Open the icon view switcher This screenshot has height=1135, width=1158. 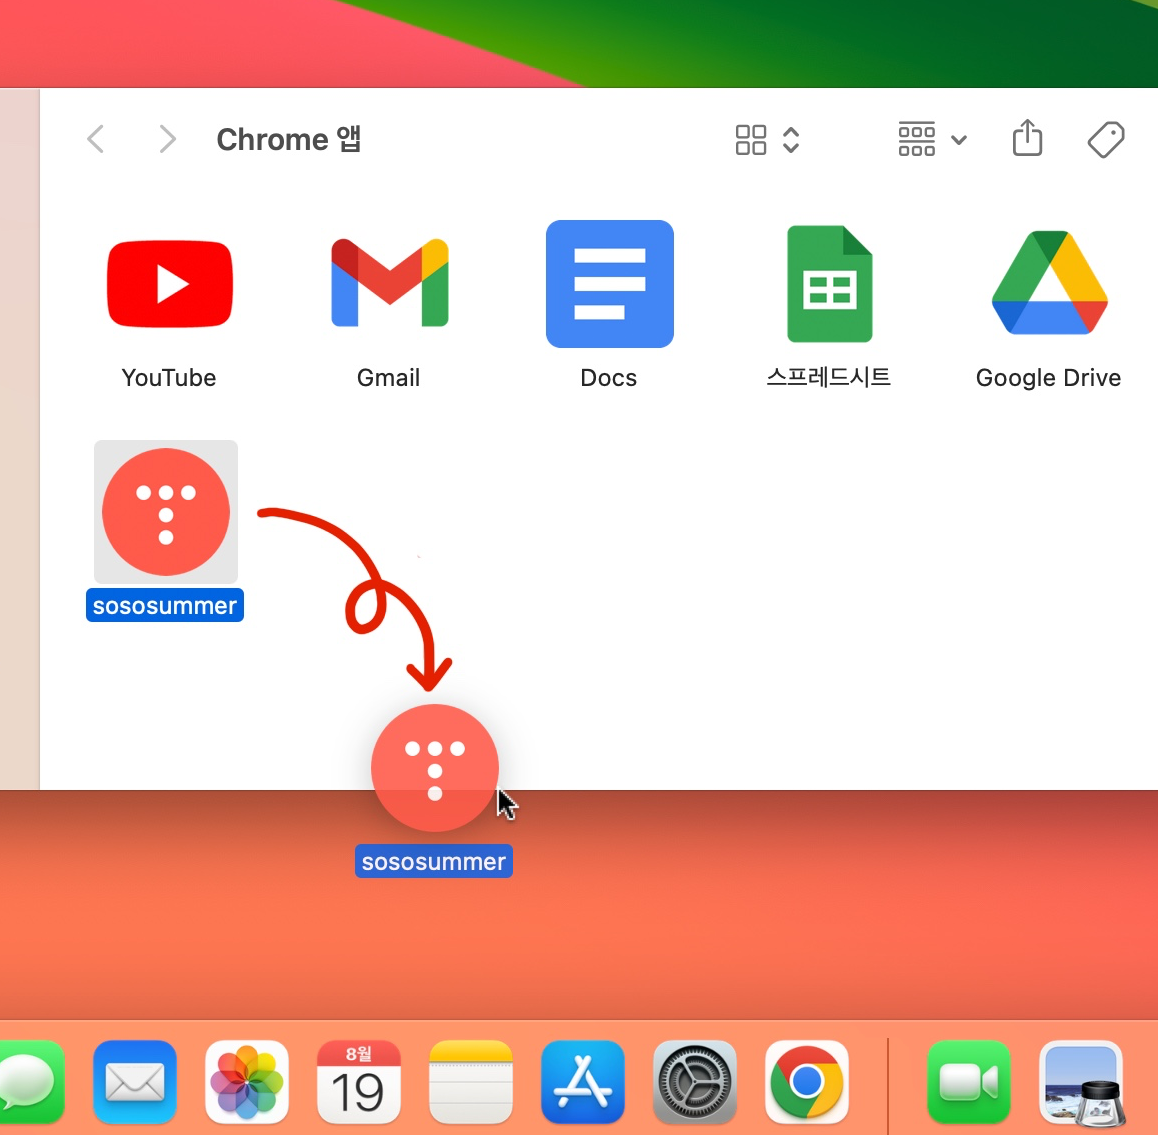point(768,140)
